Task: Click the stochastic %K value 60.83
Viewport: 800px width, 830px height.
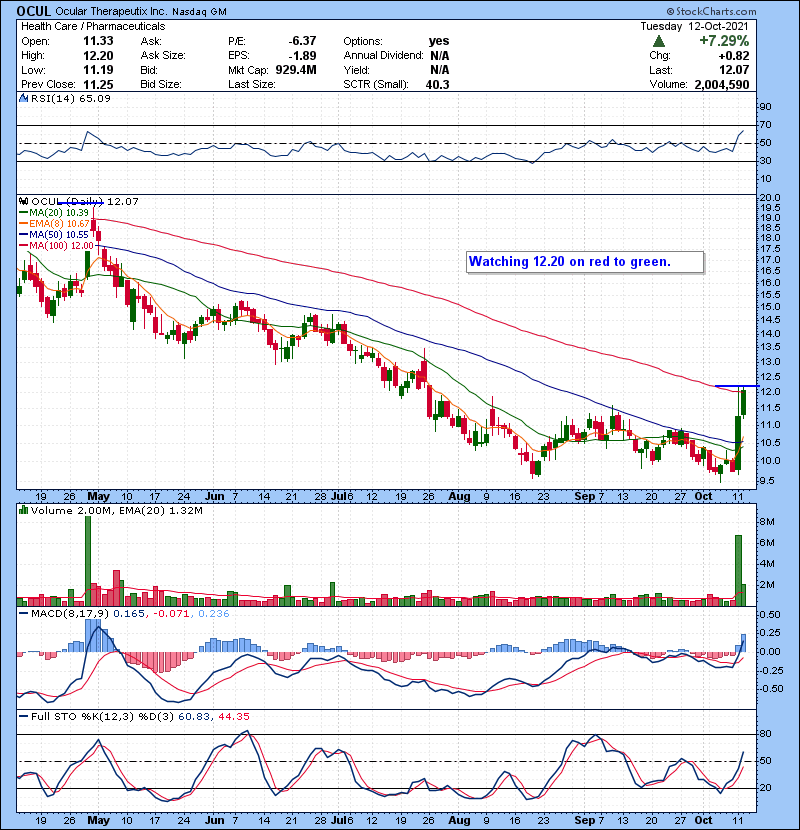Action: [194, 716]
